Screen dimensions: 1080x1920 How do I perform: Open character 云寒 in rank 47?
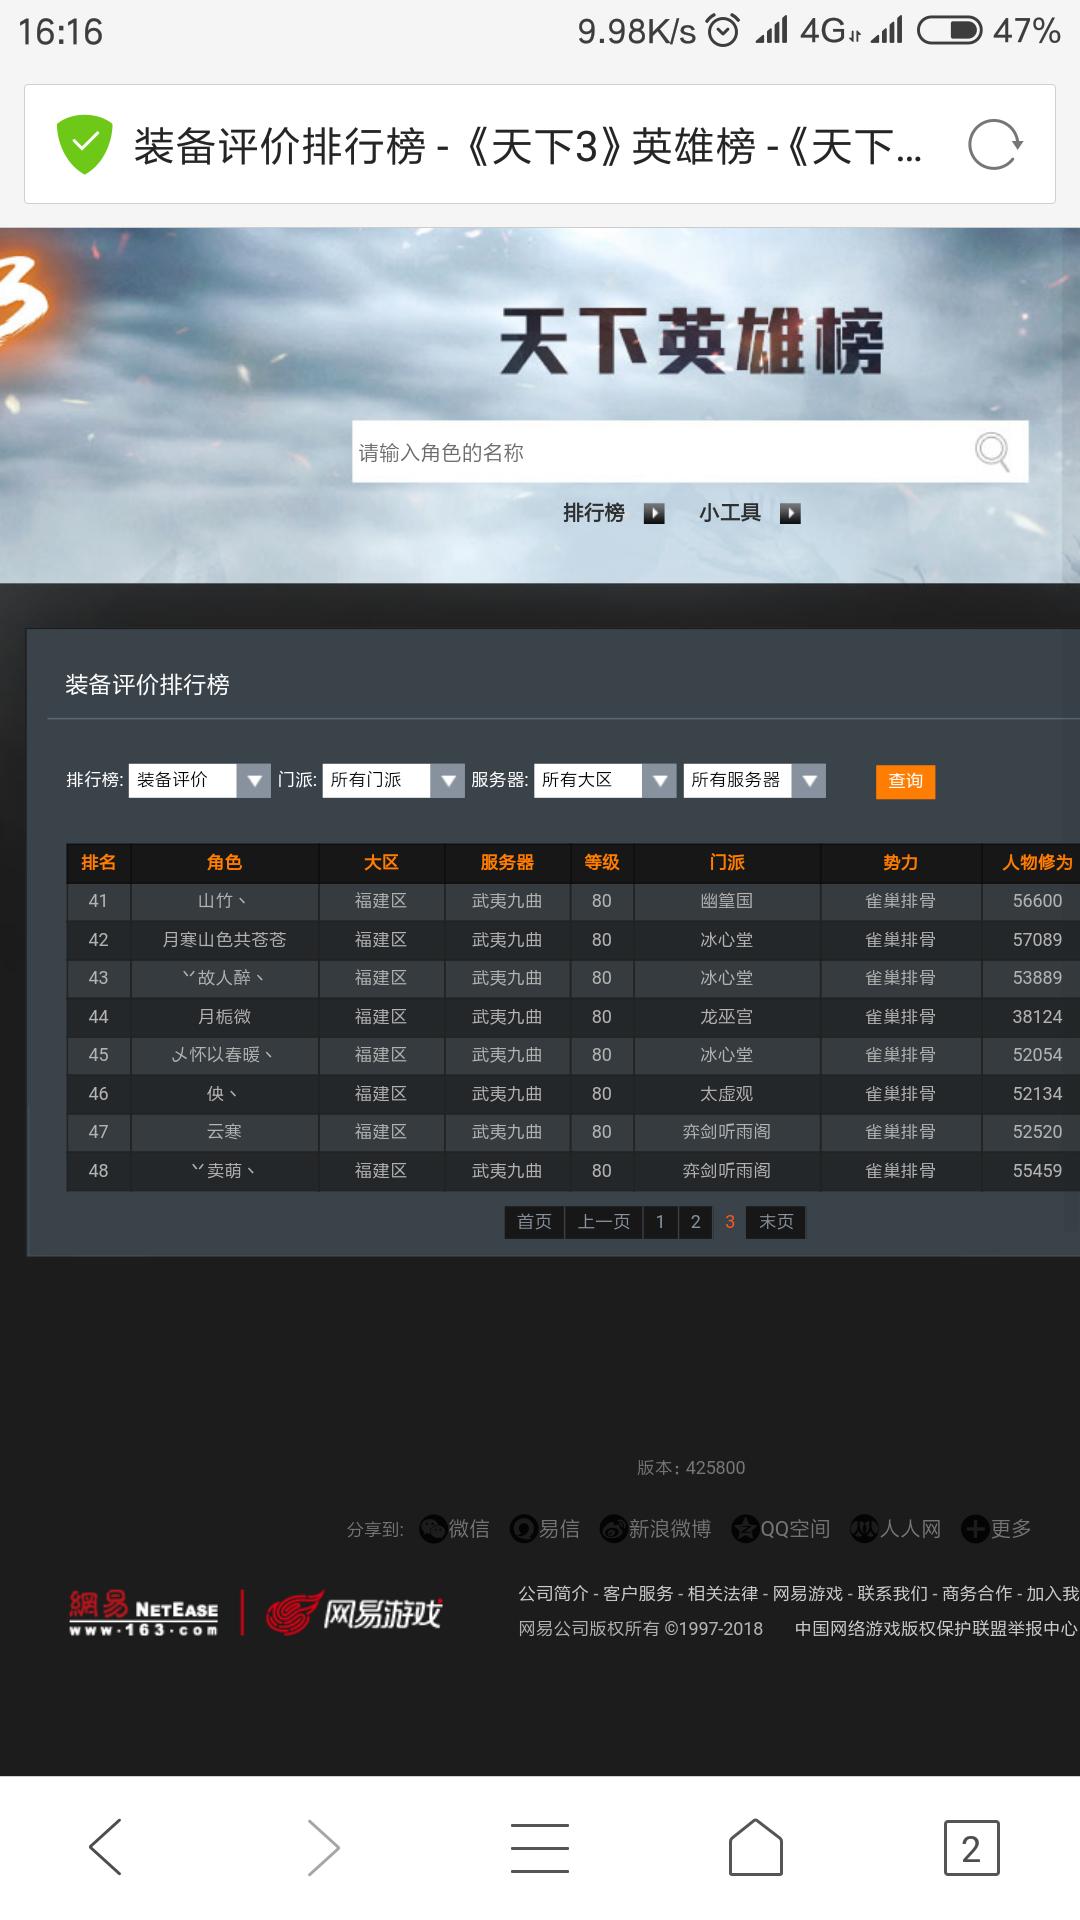224,1132
